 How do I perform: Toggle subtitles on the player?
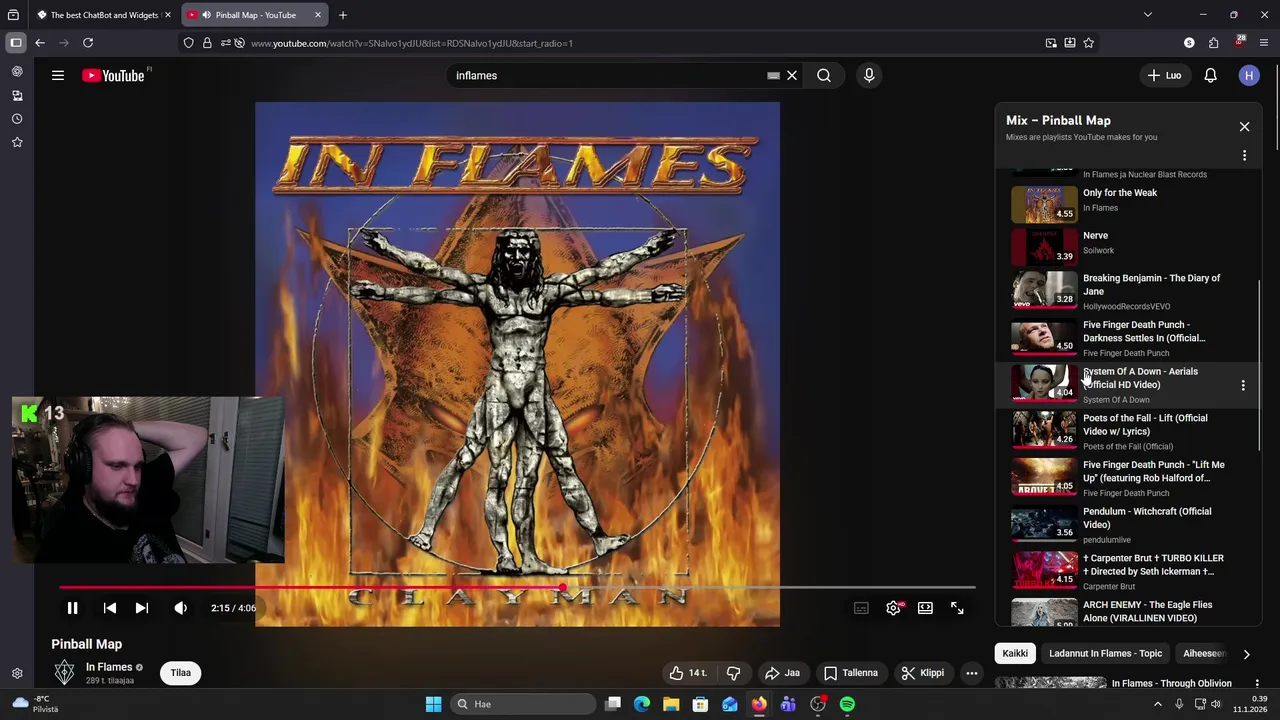(x=861, y=608)
